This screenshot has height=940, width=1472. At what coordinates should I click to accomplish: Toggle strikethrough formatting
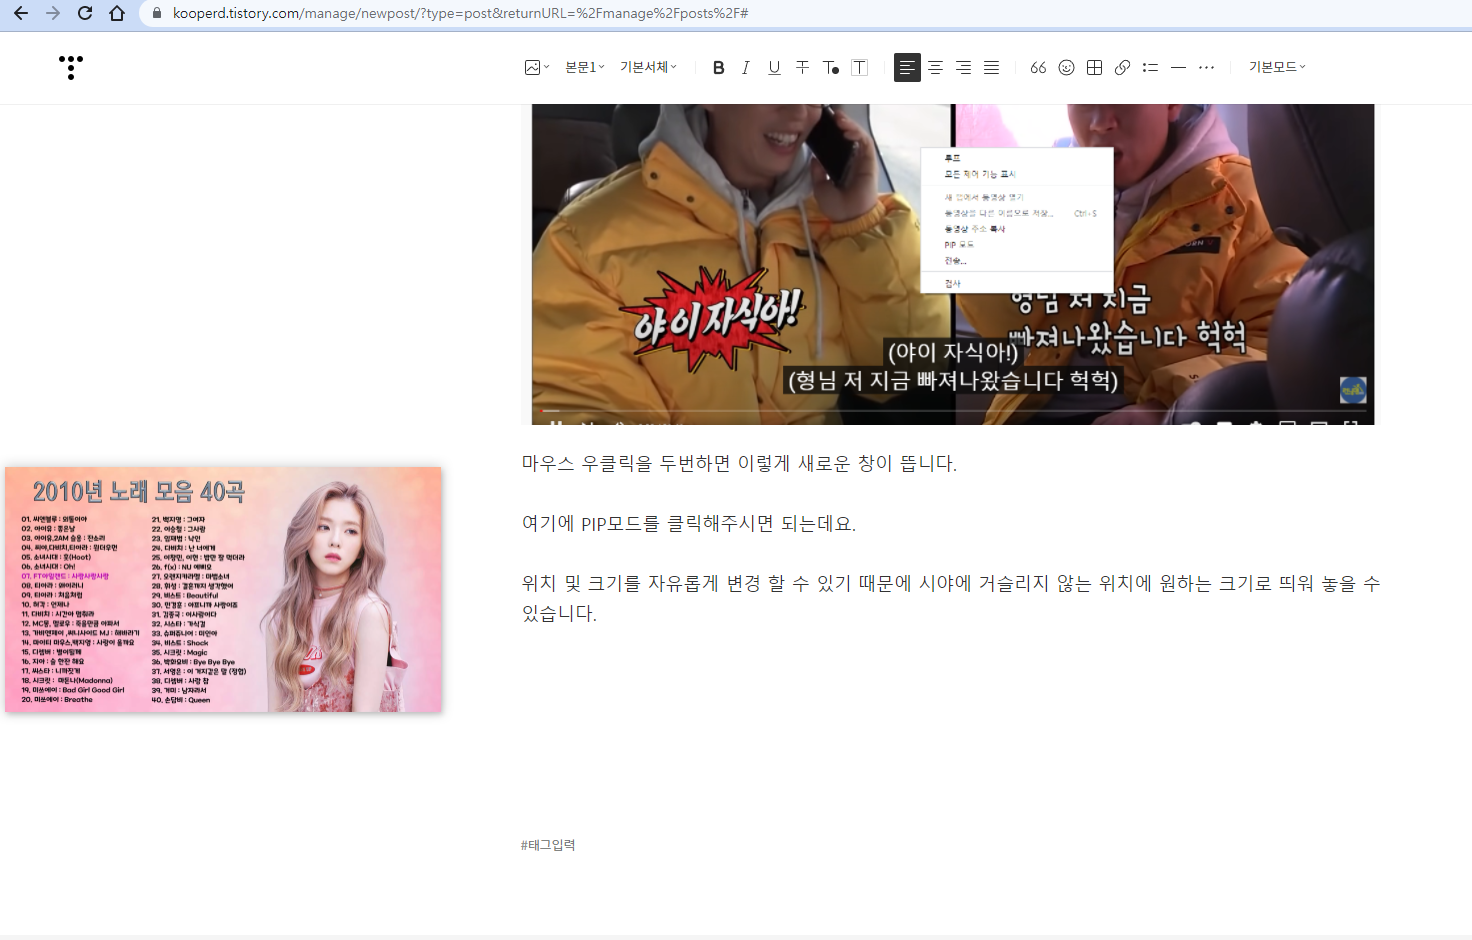pyautogui.click(x=802, y=67)
